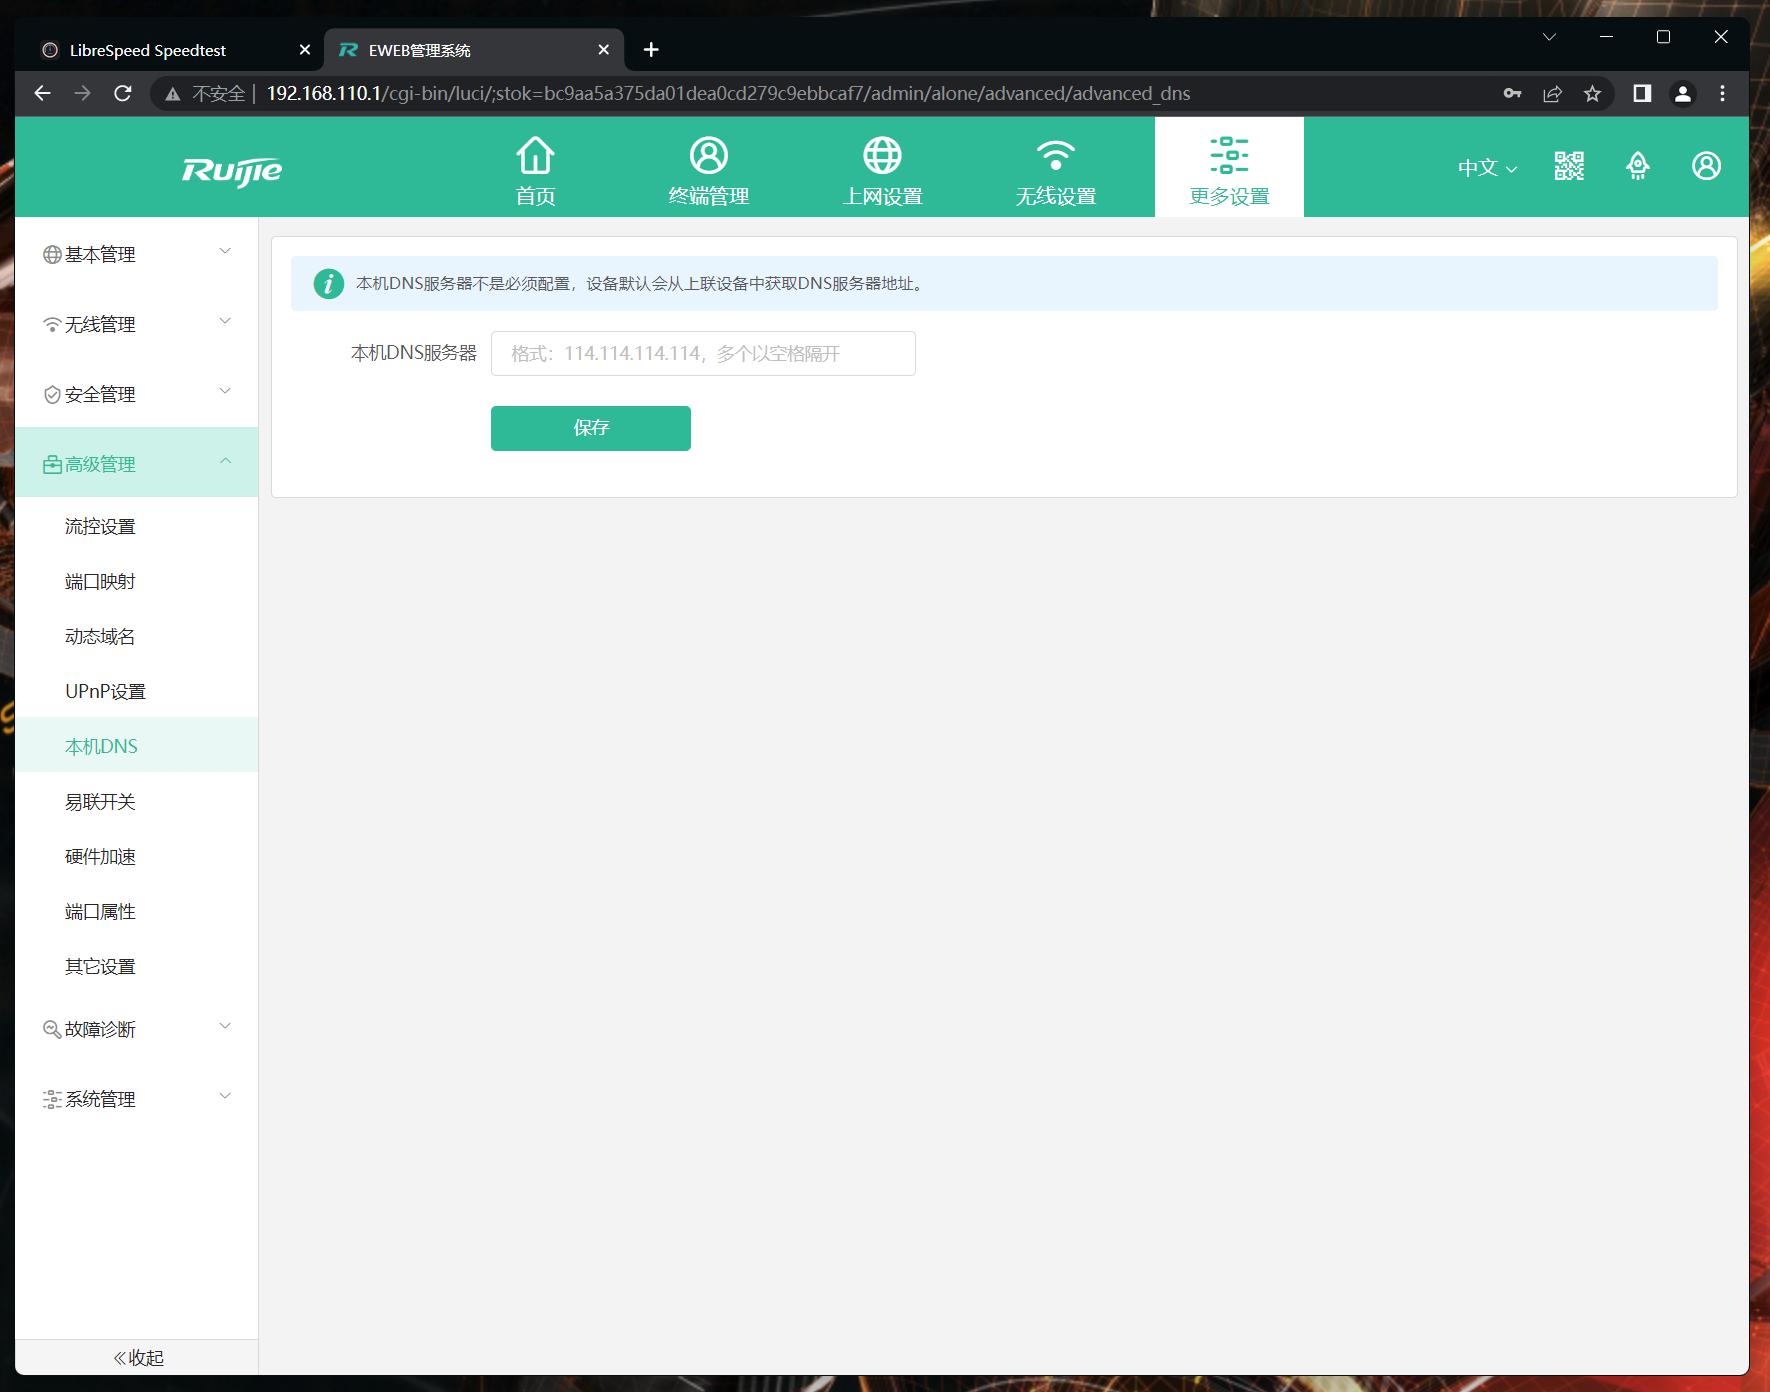Viewport: 1770px width, 1392px height.
Task: Open the saved passwords key icon
Action: pyautogui.click(x=1512, y=94)
